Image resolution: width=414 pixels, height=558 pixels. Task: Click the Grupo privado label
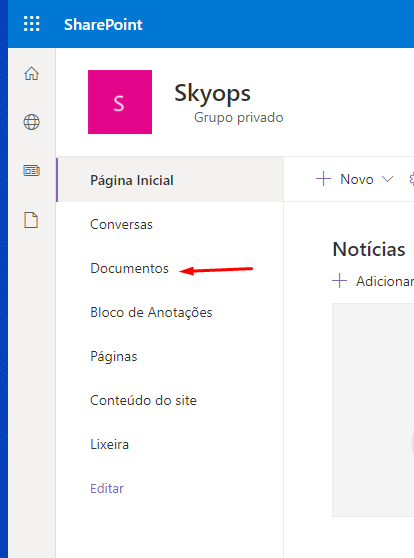click(x=239, y=117)
